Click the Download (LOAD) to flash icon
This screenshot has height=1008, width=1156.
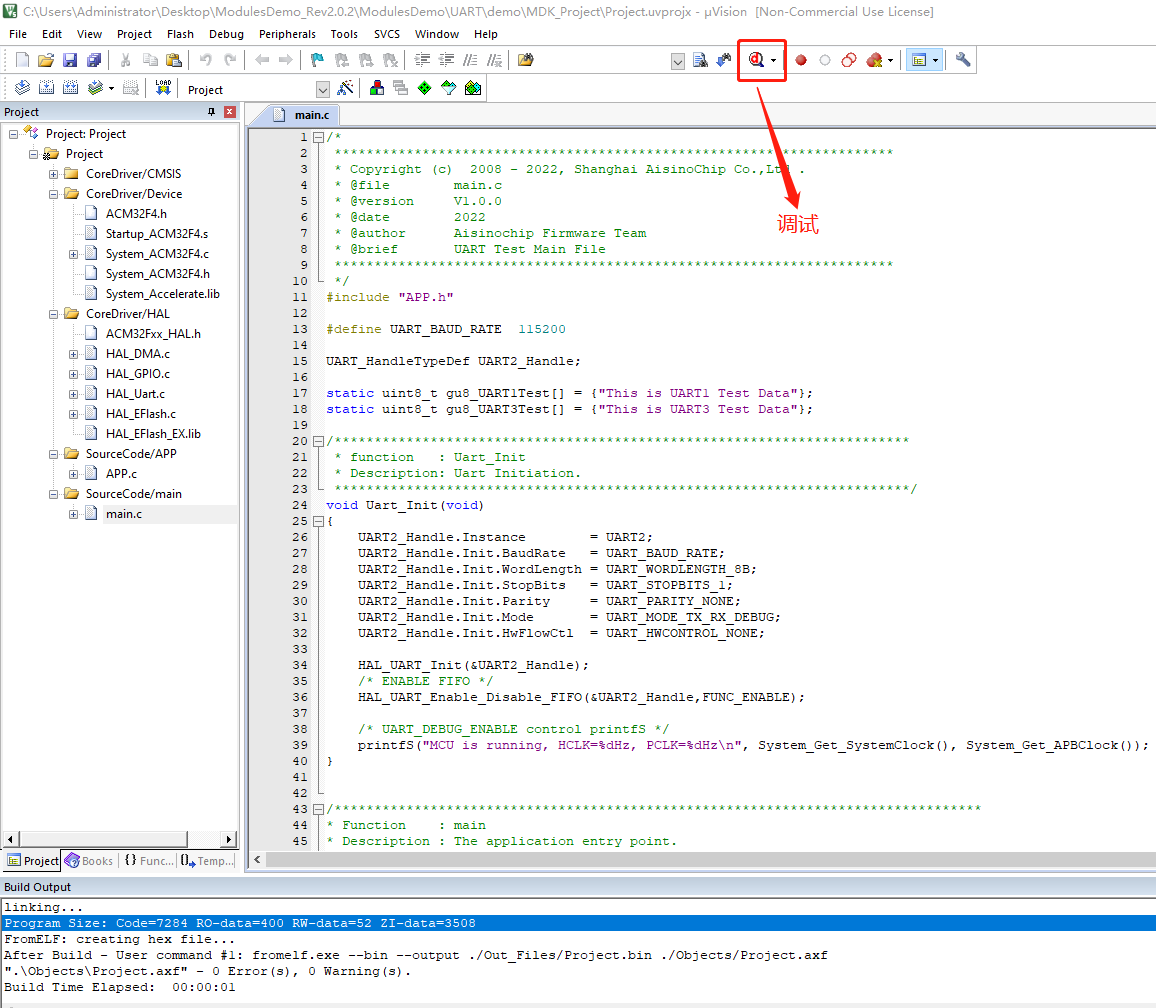[163, 89]
